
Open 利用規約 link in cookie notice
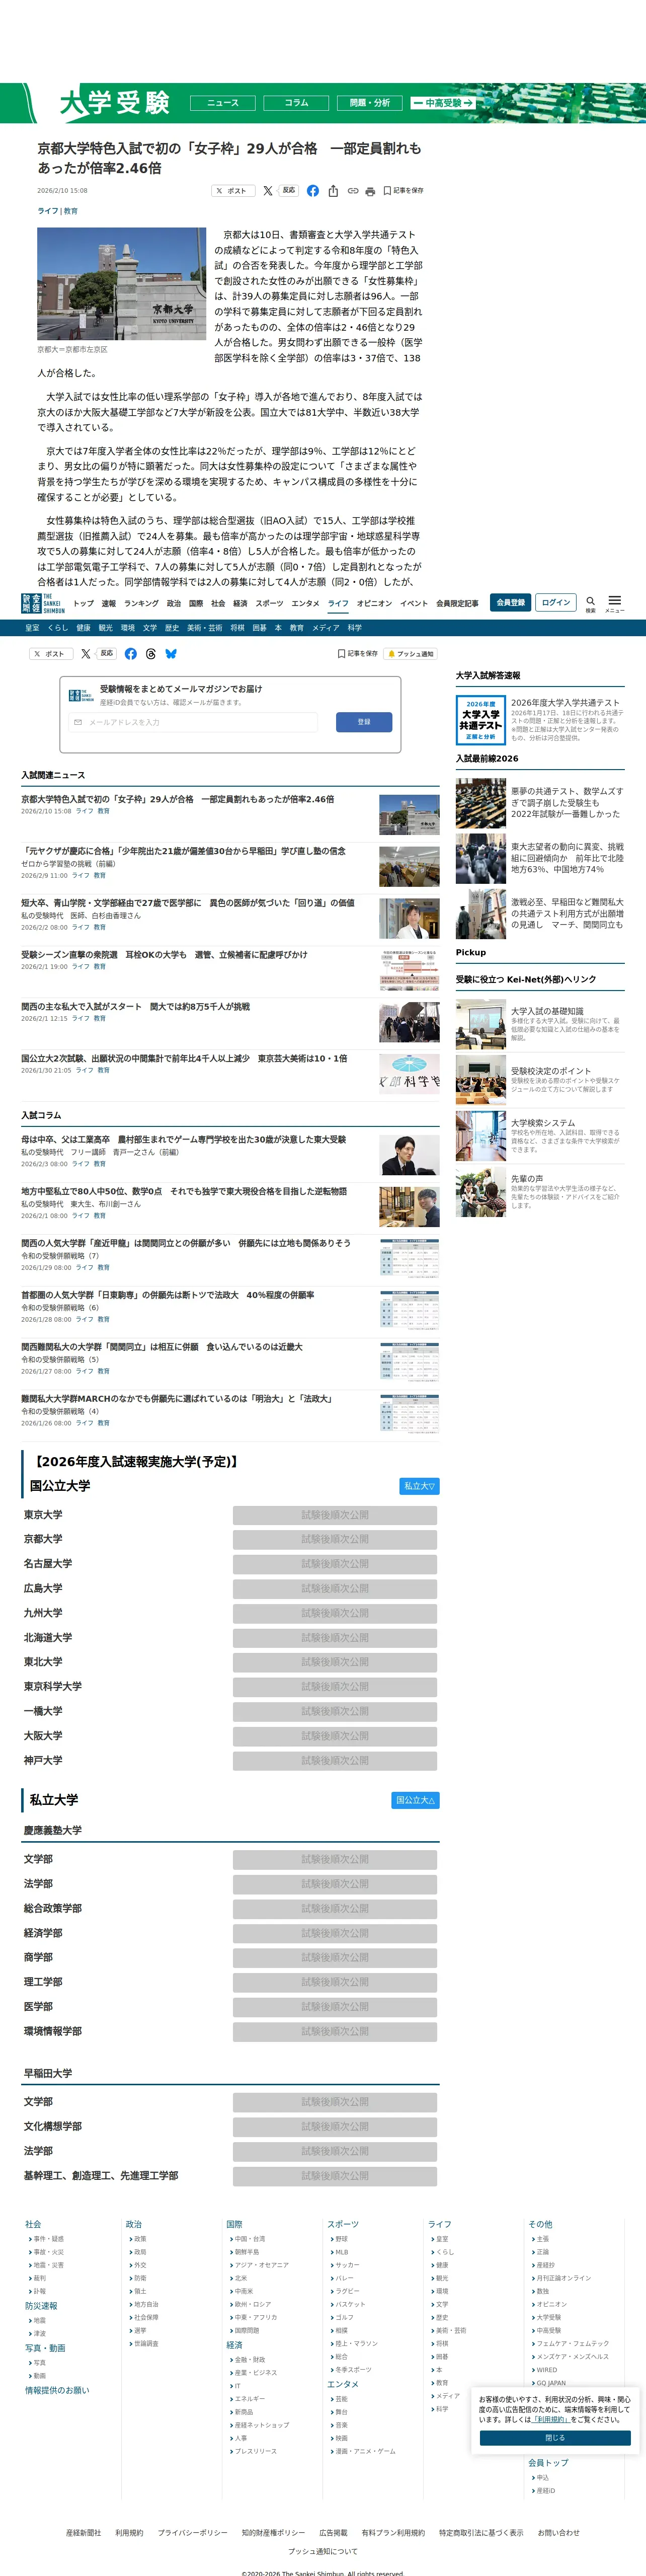(550, 2420)
